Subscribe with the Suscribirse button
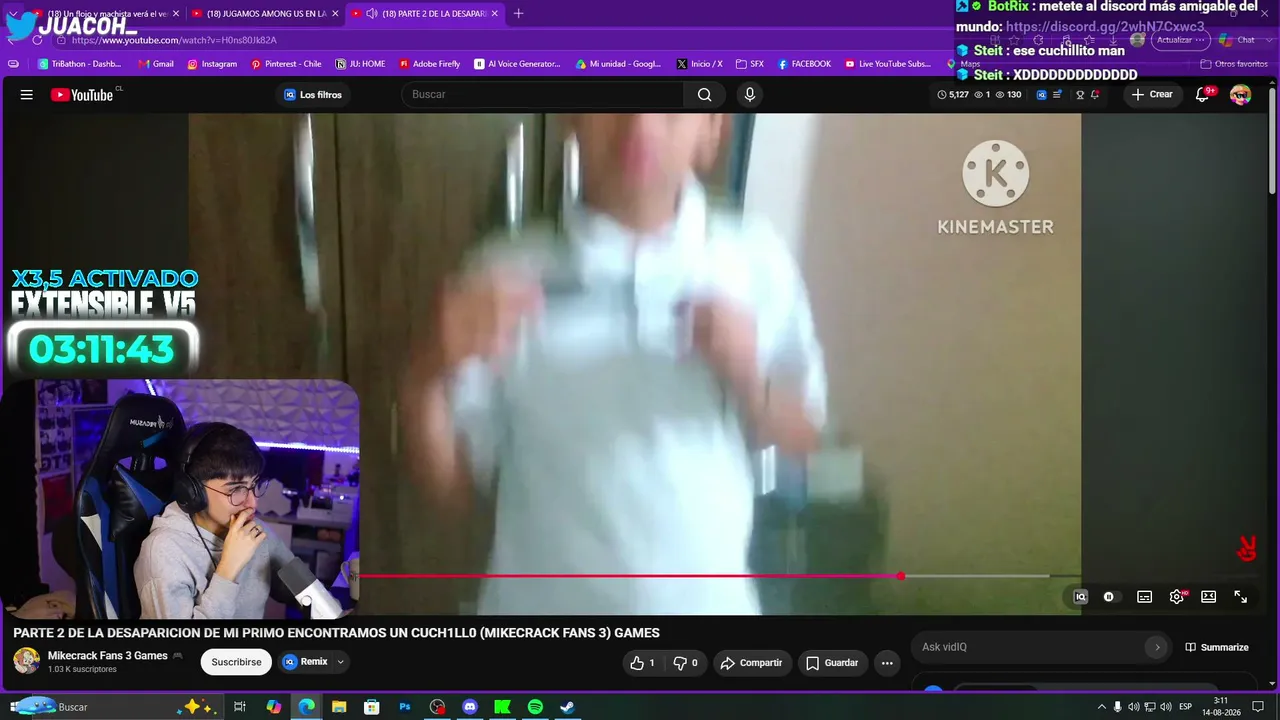 pyautogui.click(x=236, y=662)
